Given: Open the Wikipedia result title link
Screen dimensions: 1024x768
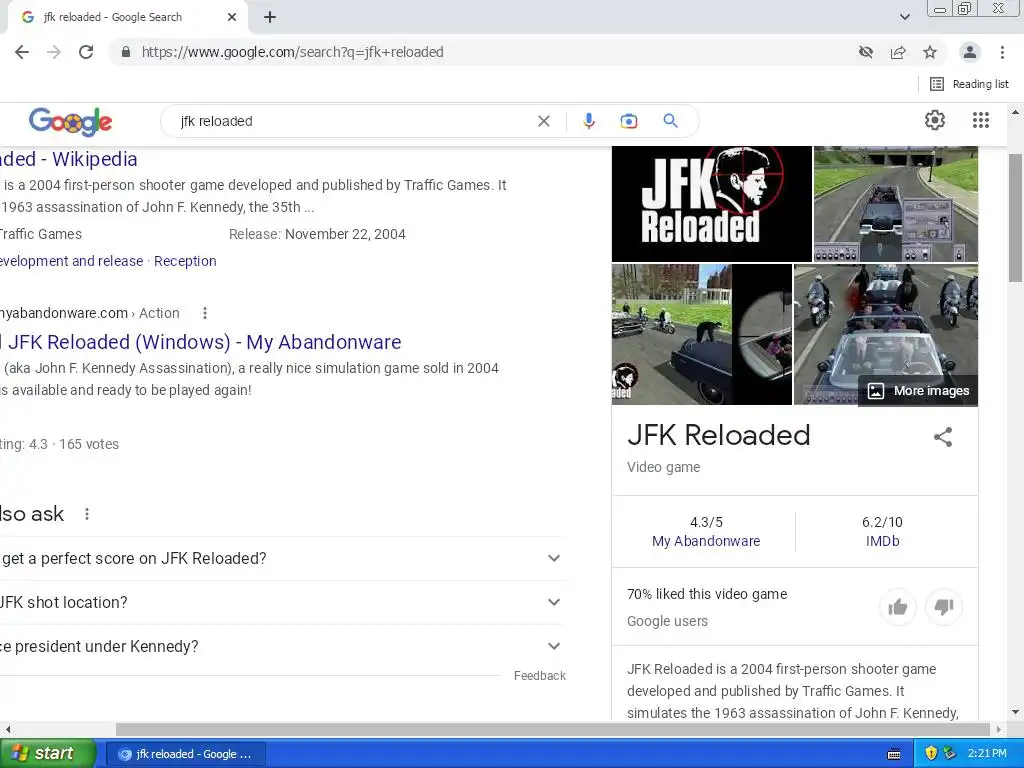Looking at the screenshot, I should [x=69, y=159].
